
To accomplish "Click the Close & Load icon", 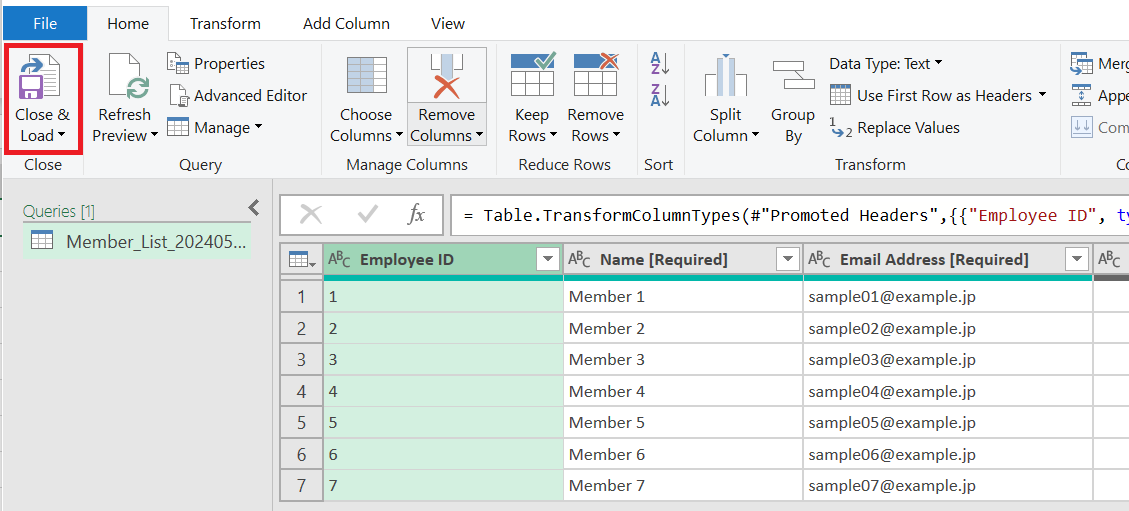I will tap(42, 77).
